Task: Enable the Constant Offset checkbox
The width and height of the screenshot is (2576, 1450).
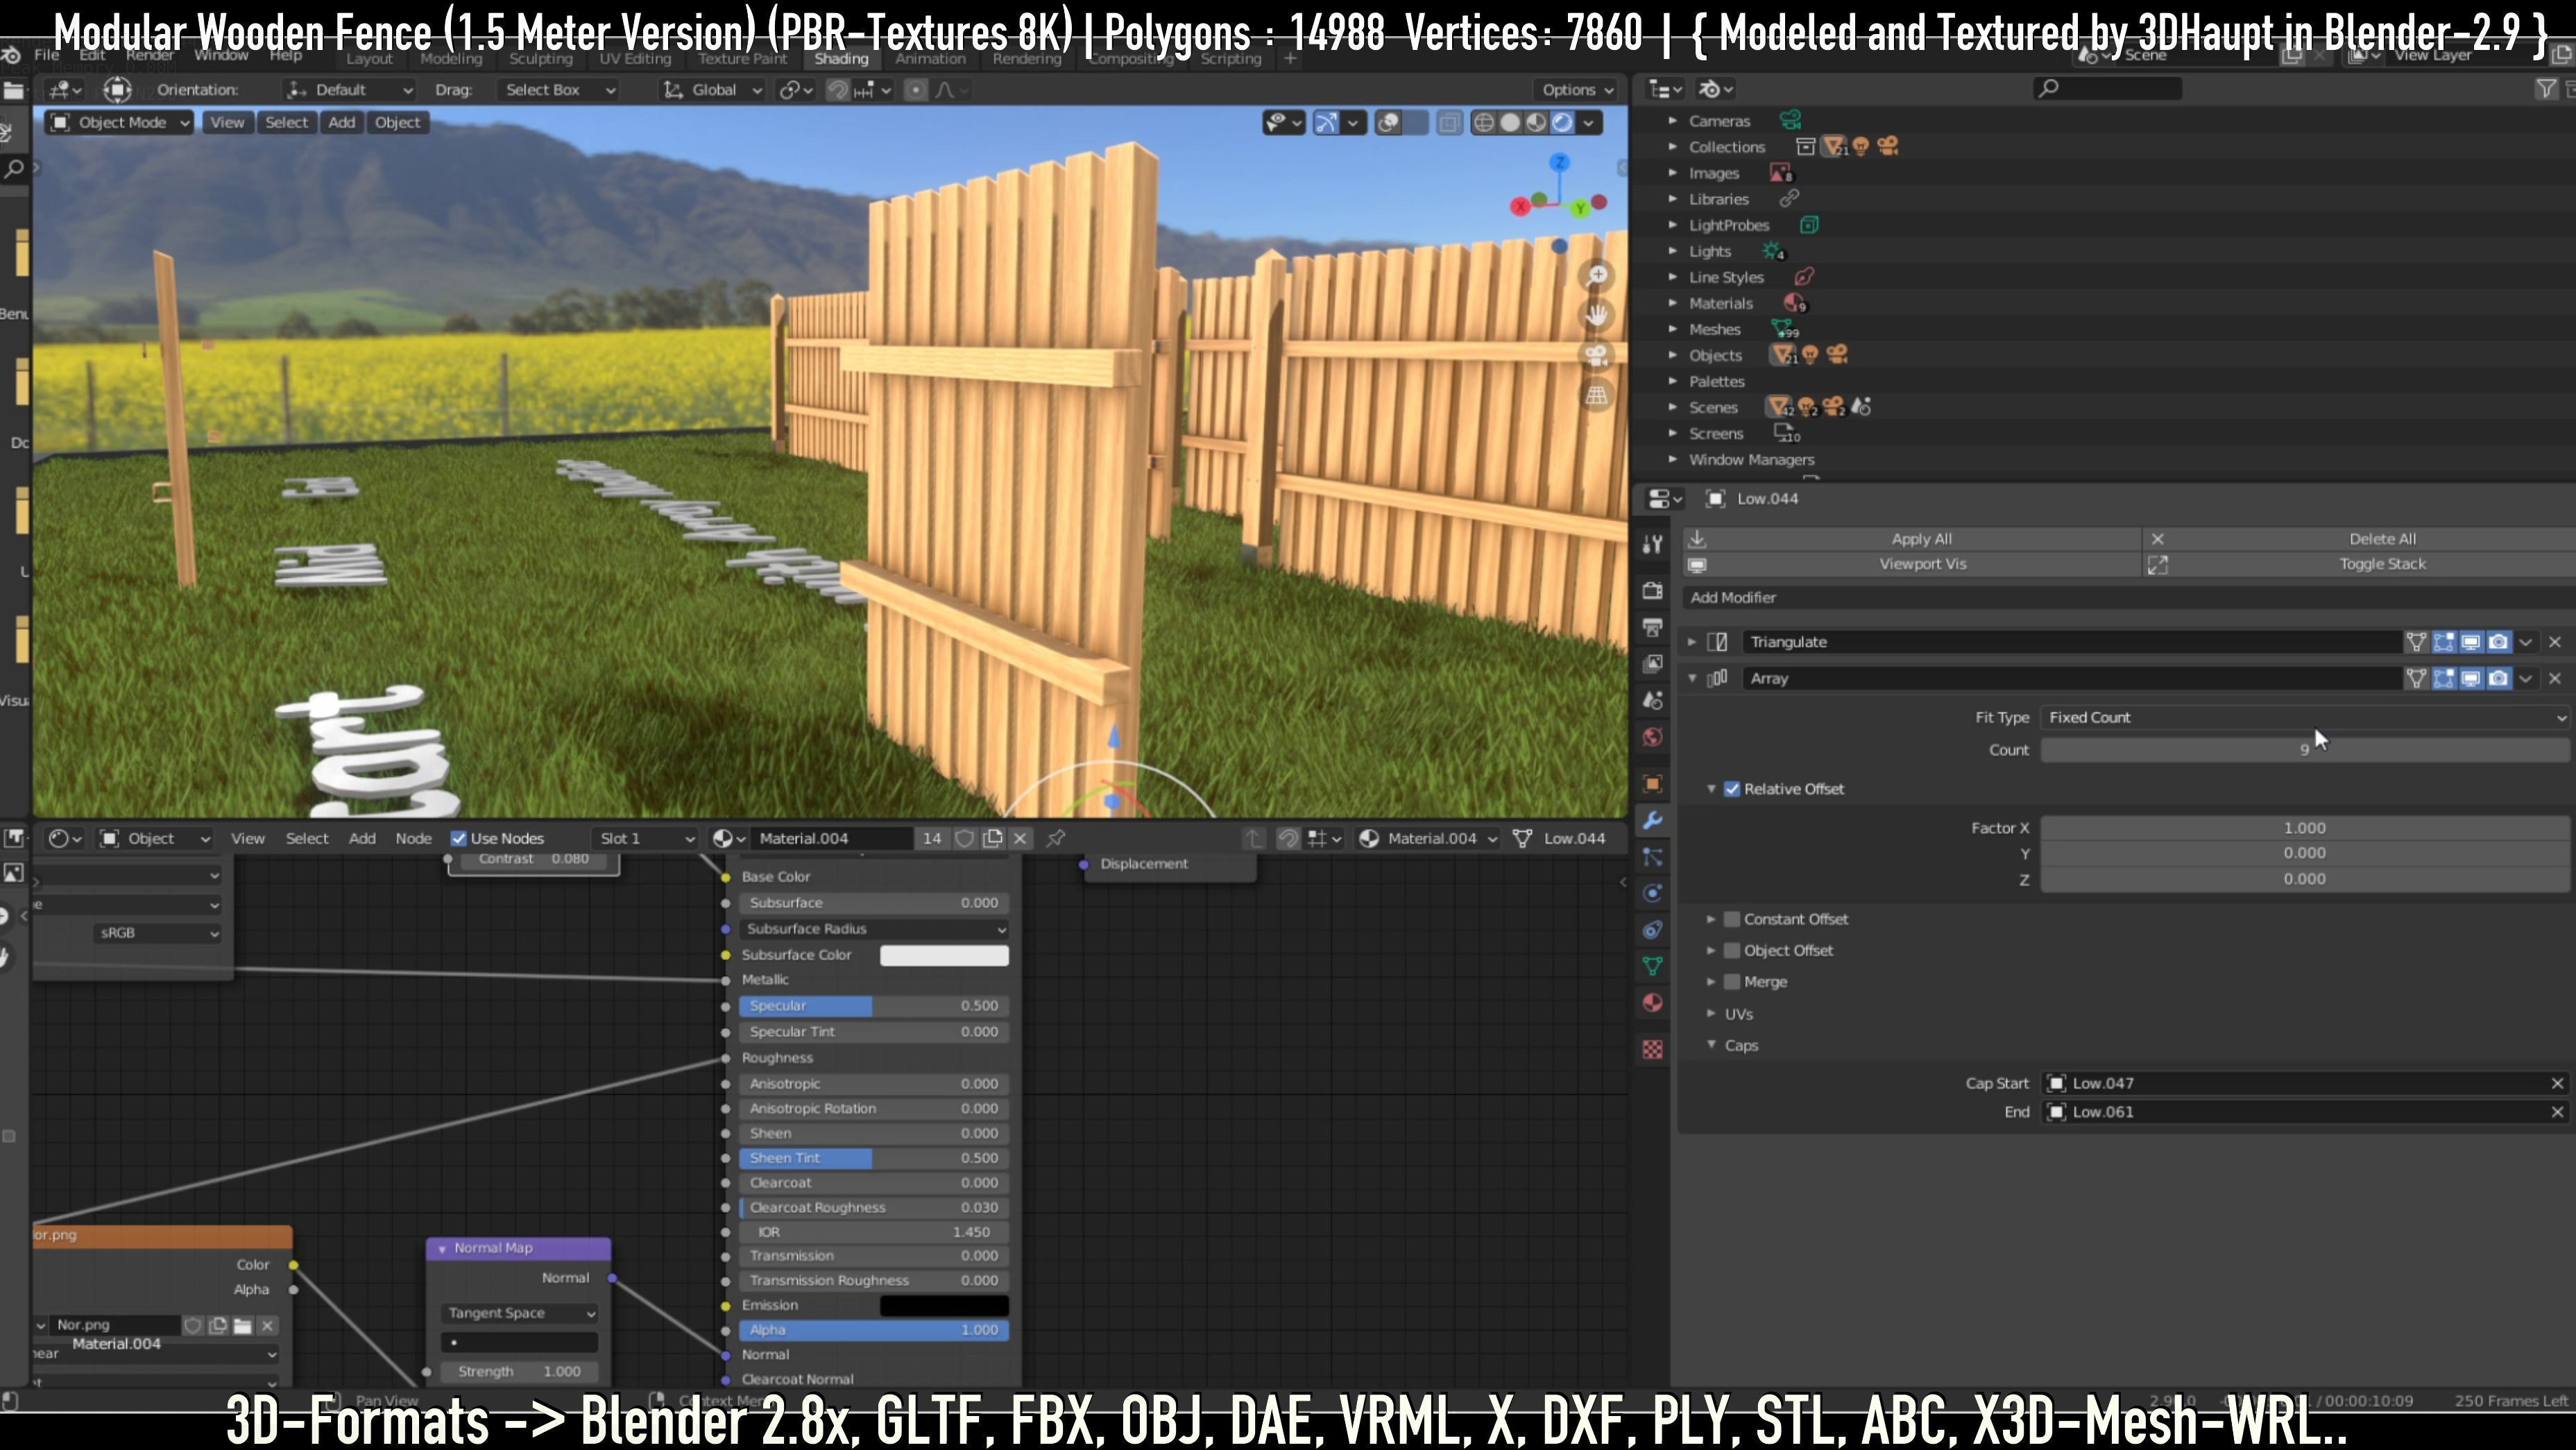Action: coord(1732,919)
